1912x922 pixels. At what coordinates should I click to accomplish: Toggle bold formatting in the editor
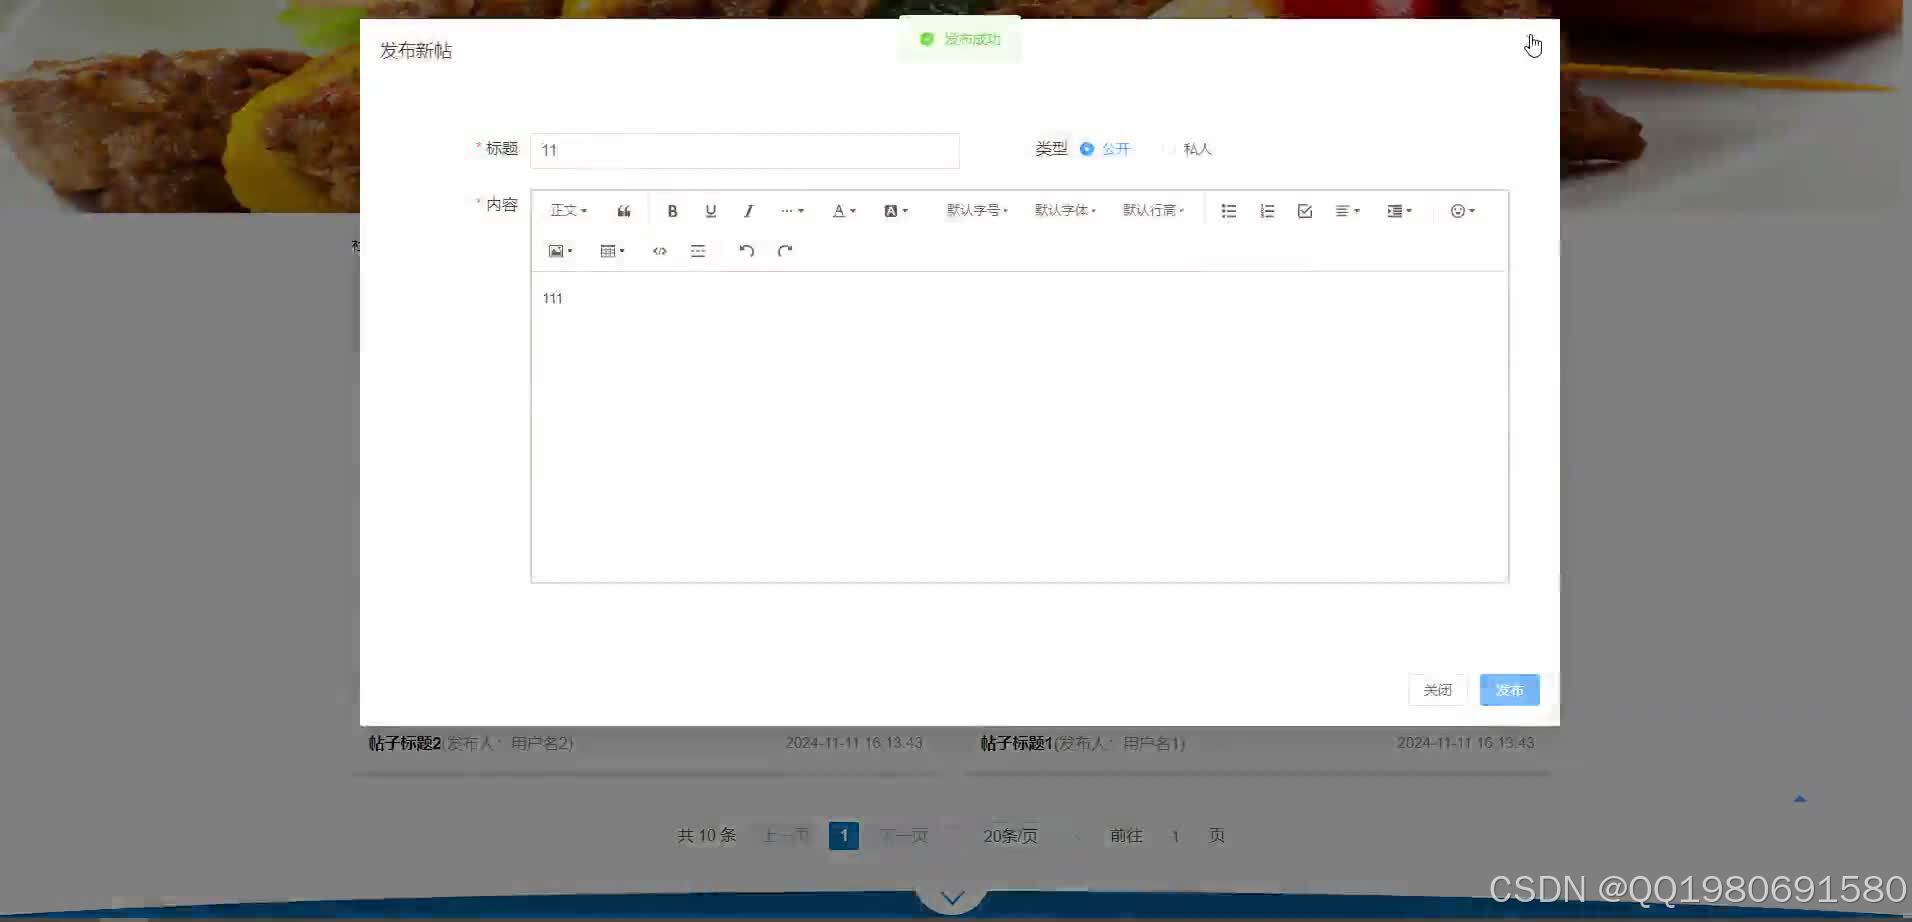(672, 210)
